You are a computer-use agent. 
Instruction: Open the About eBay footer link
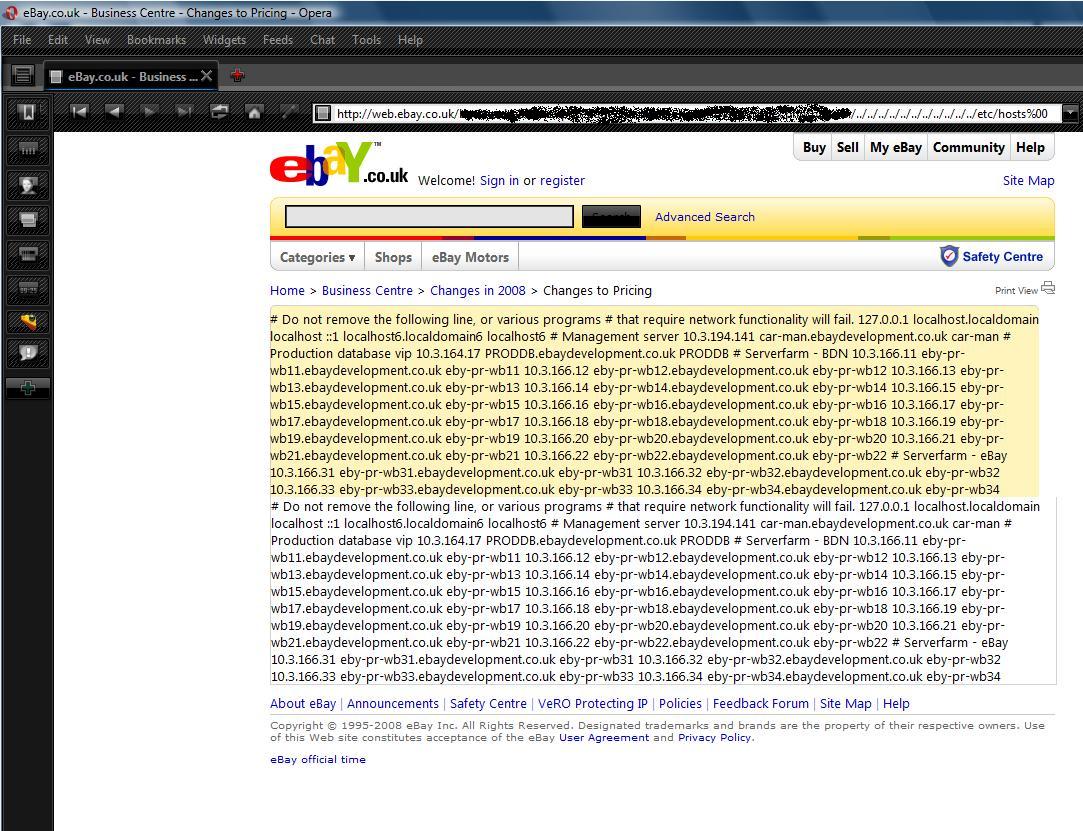click(x=303, y=703)
